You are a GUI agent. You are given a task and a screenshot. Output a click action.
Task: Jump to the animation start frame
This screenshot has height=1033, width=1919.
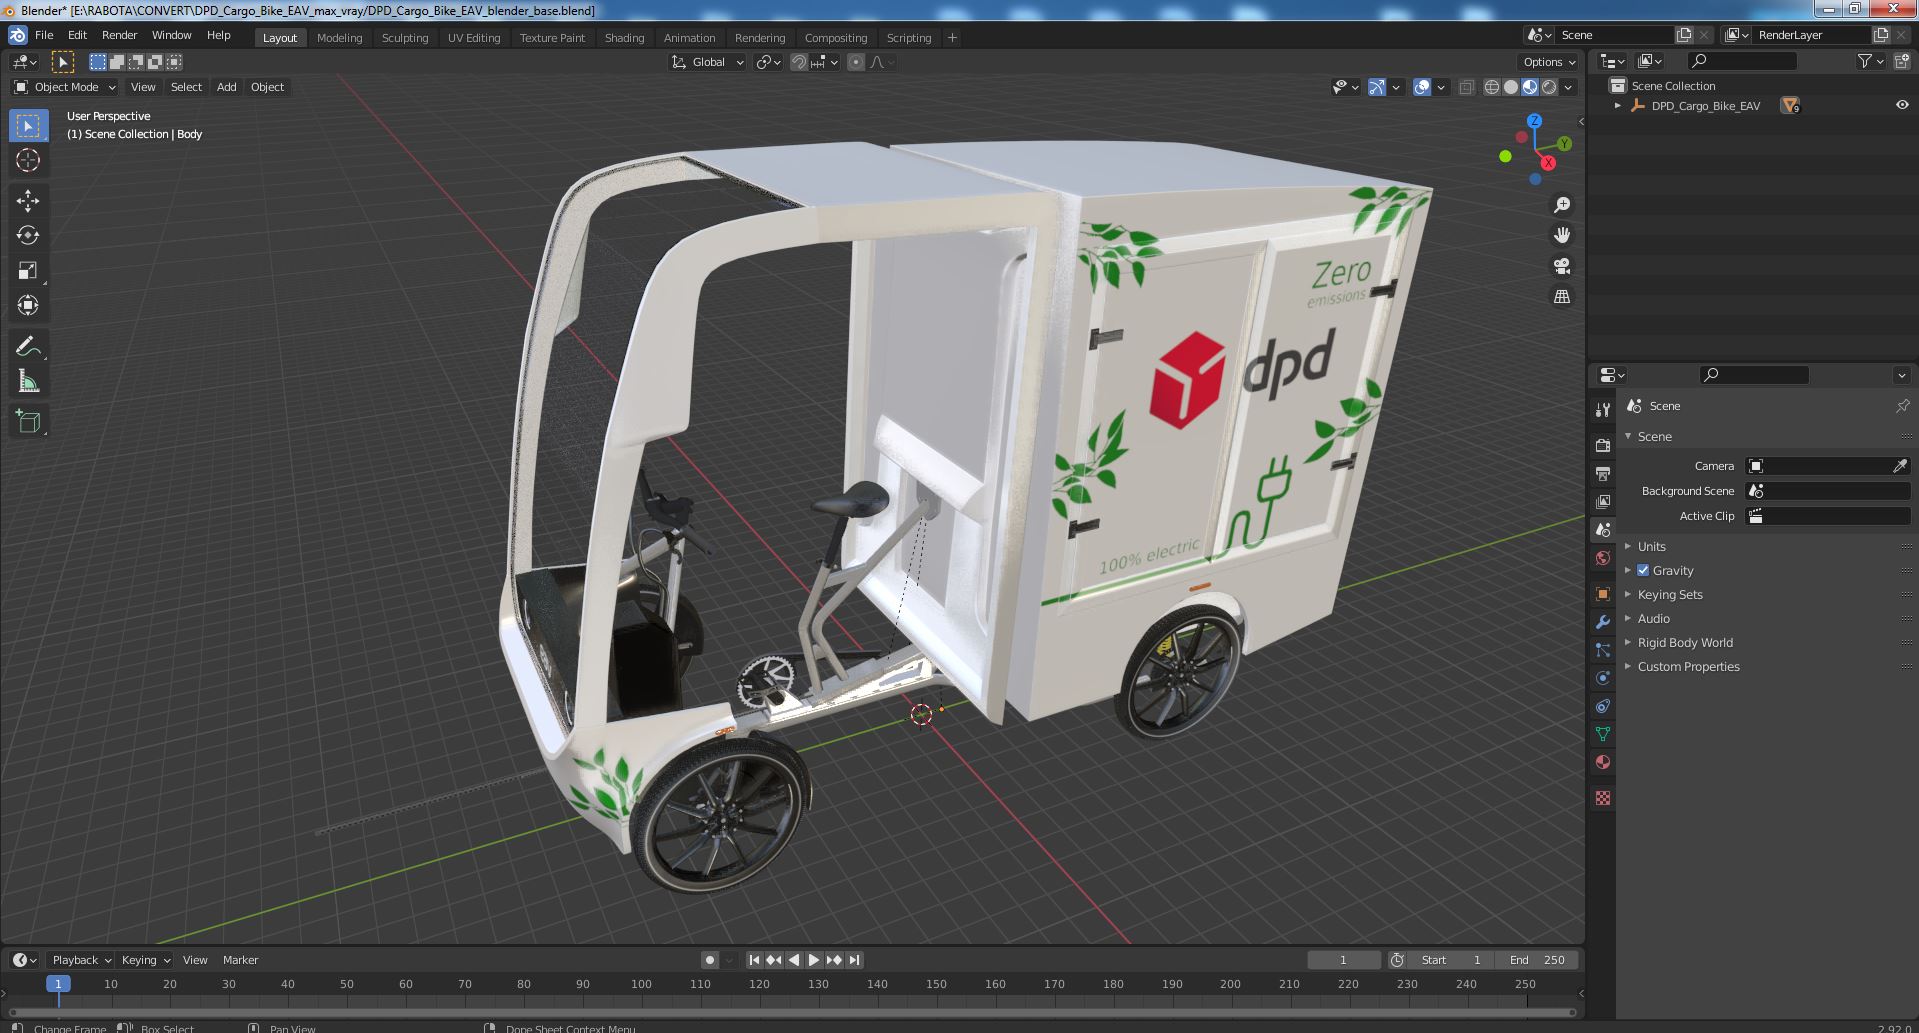tap(754, 960)
